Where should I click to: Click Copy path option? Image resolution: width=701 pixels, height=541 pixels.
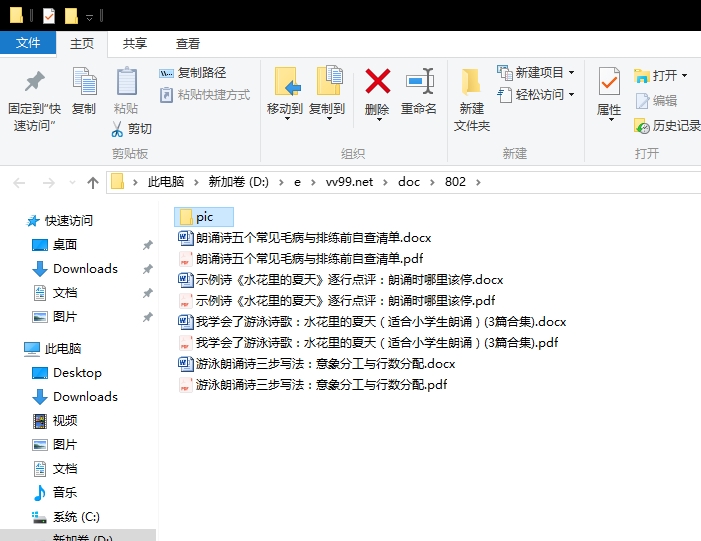[193, 73]
